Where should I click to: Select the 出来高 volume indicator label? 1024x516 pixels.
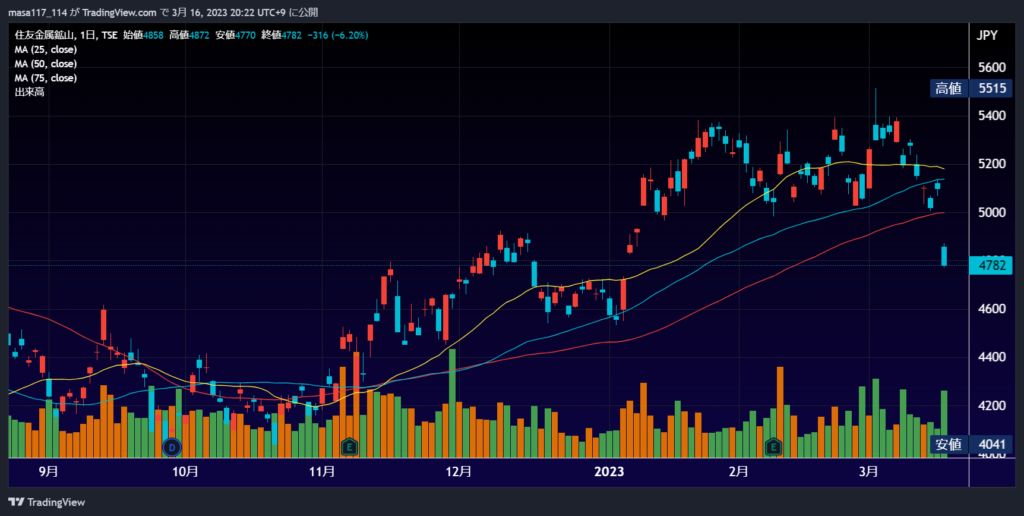point(29,92)
